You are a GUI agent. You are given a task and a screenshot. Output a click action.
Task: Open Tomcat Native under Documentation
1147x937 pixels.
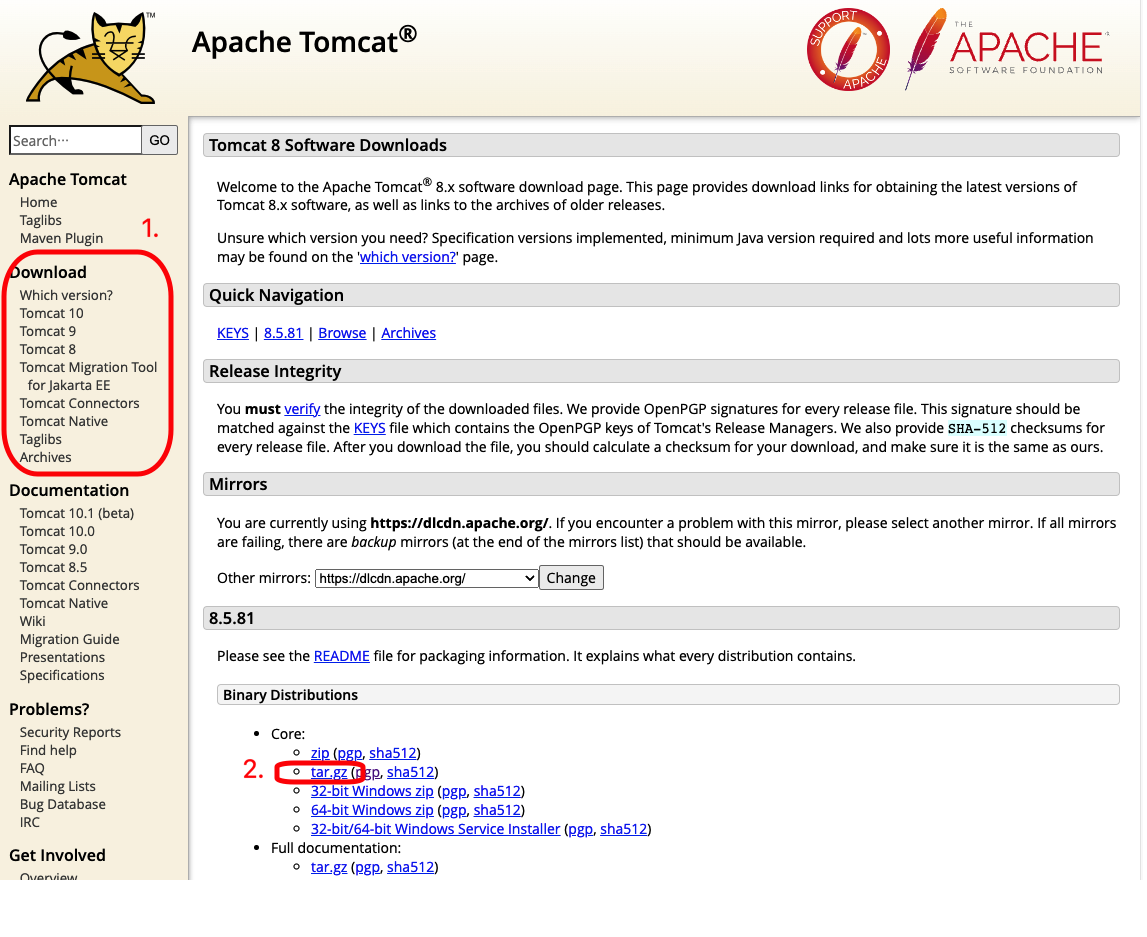(64, 603)
